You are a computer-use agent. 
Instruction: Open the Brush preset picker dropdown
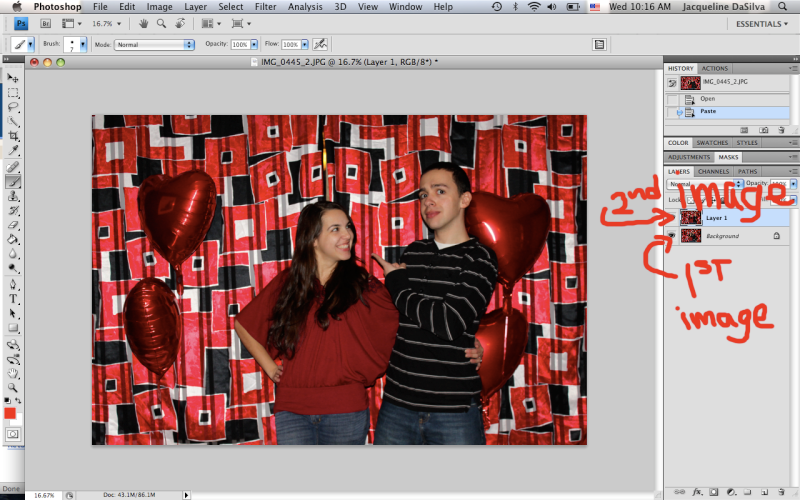coord(83,44)
